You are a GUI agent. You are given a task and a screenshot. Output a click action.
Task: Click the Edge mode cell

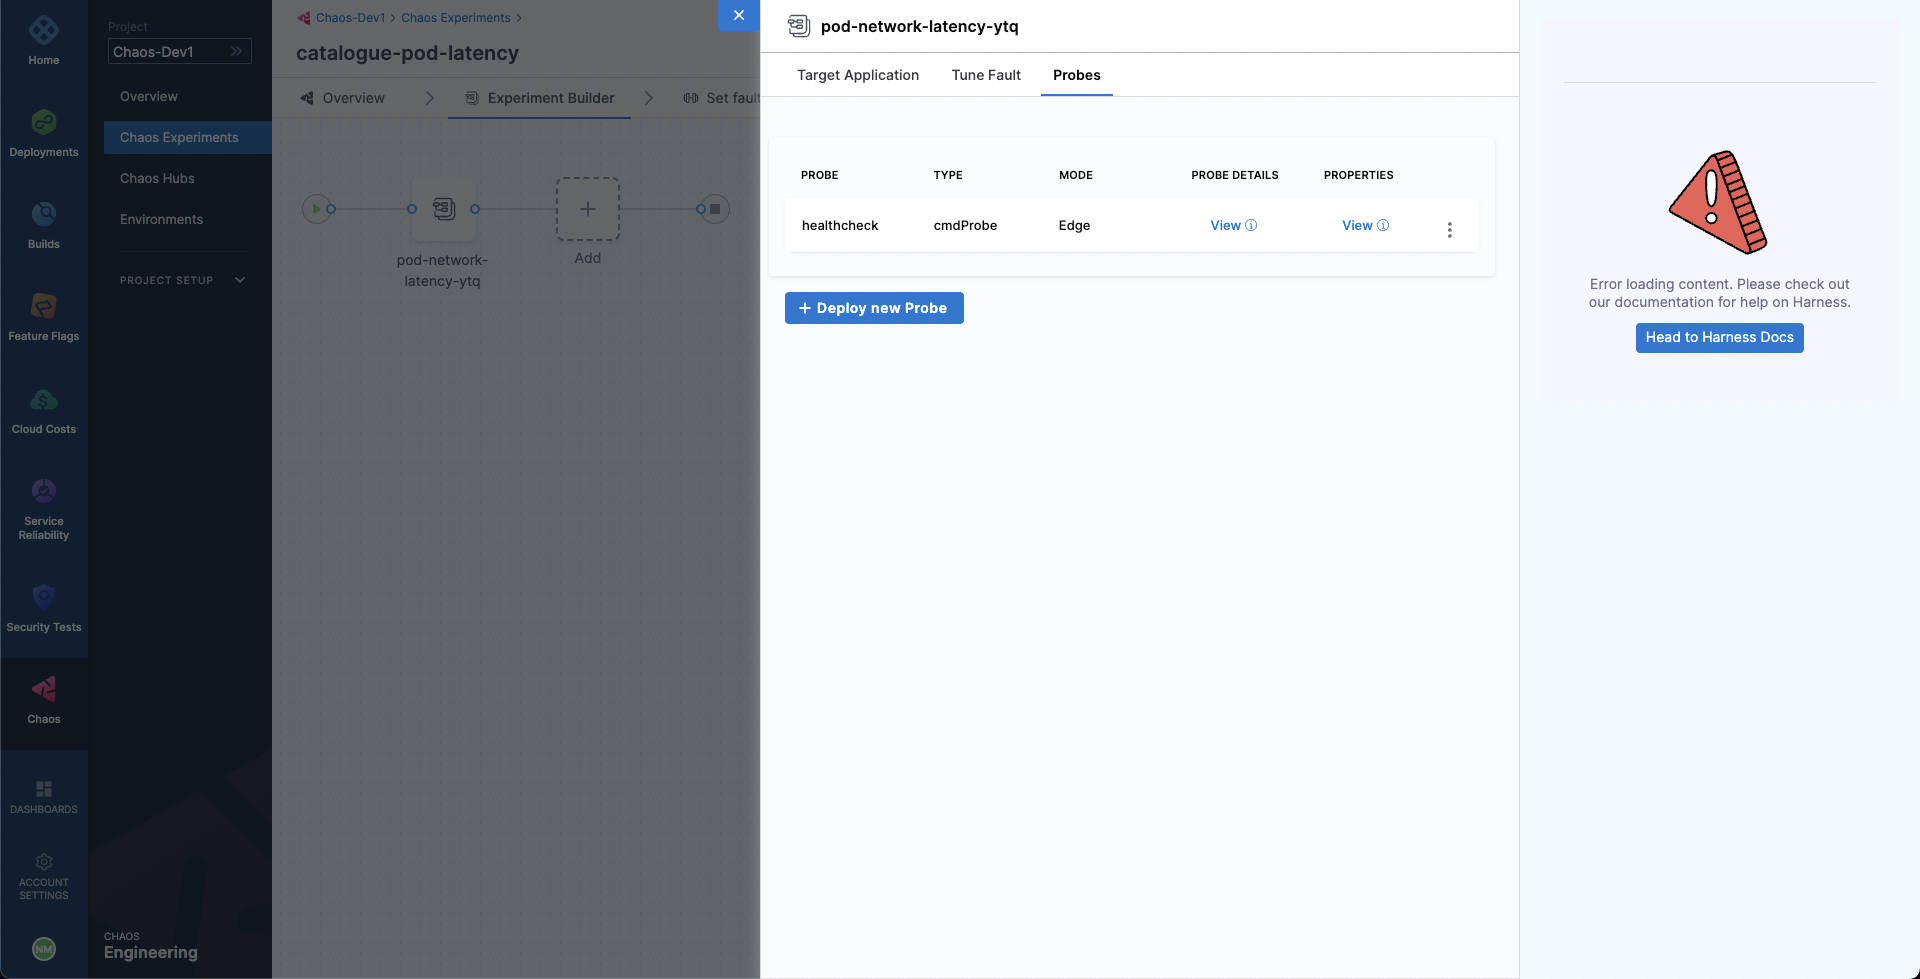point(1074,225)
